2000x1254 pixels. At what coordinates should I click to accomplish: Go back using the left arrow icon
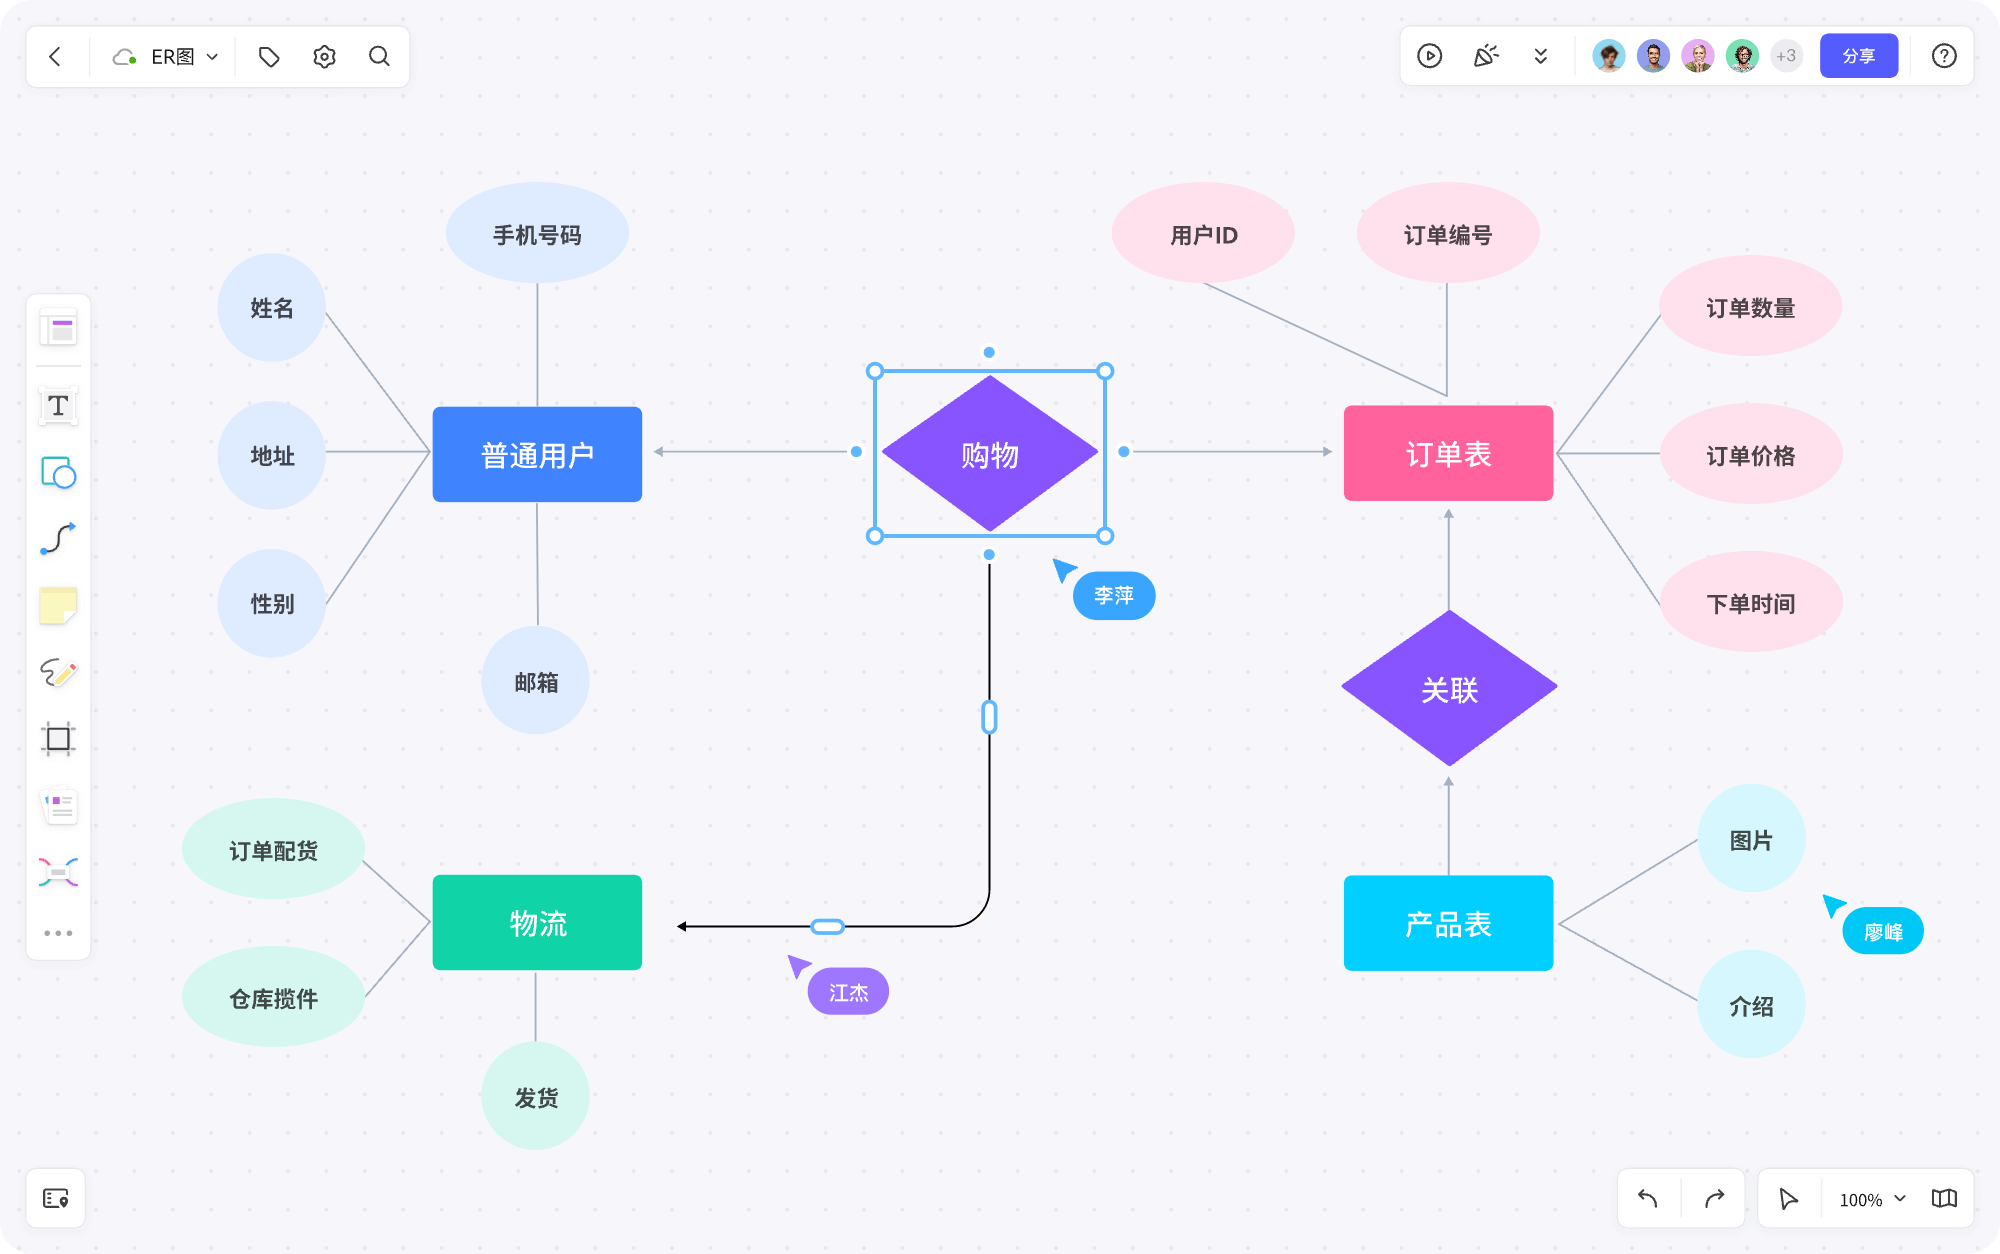(x=56, y=57)
